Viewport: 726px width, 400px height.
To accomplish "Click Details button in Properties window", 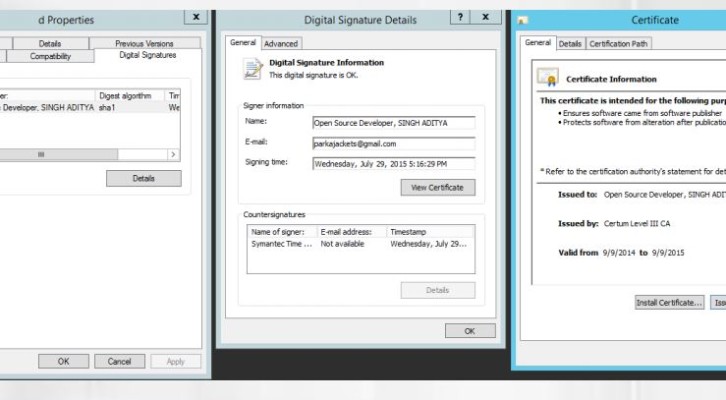I will pos(143,179).
